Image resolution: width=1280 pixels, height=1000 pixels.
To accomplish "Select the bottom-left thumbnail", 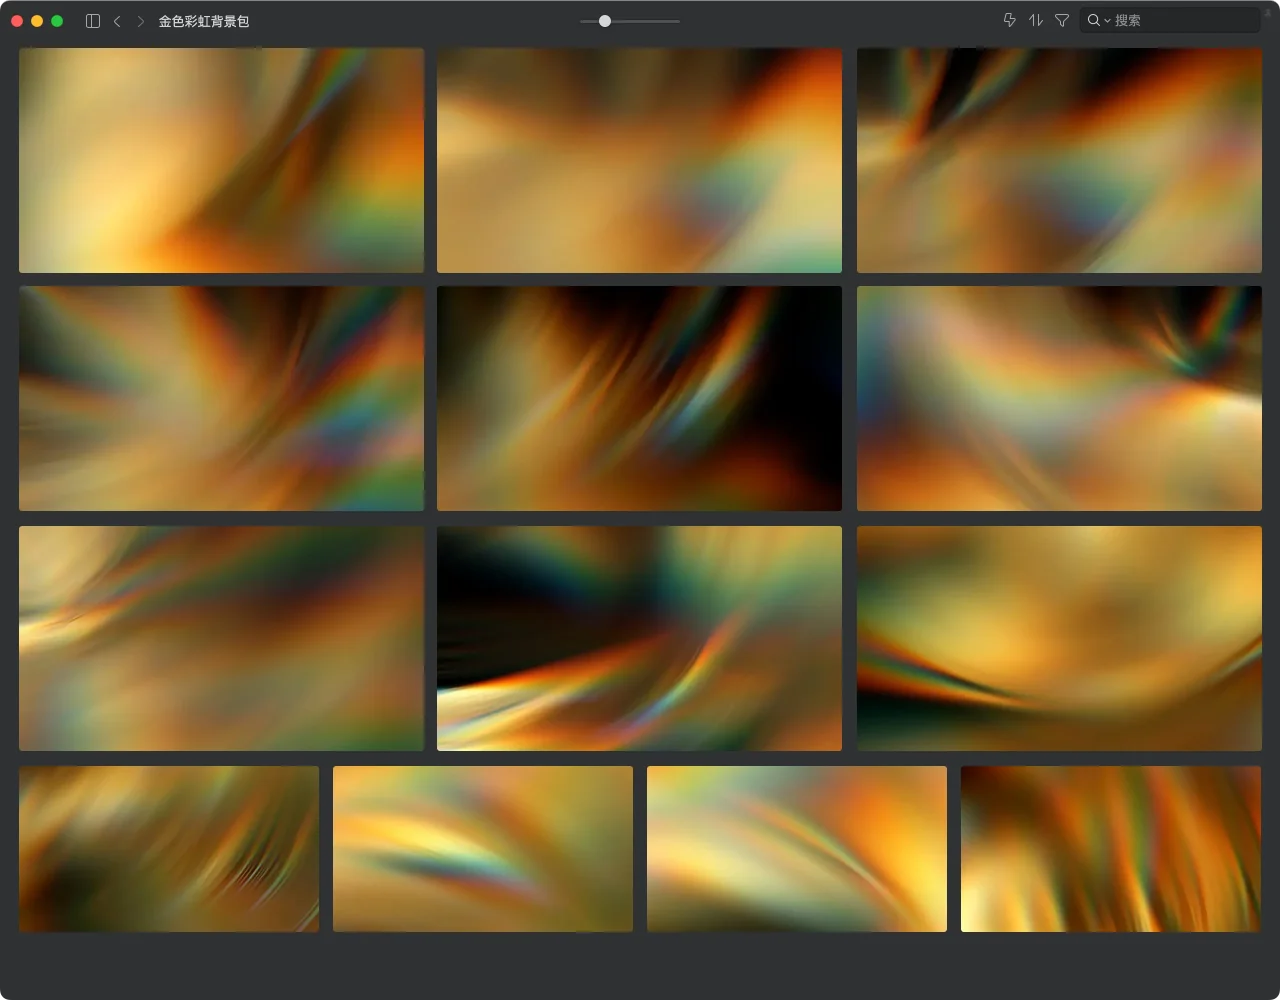I will coord(169,849).
